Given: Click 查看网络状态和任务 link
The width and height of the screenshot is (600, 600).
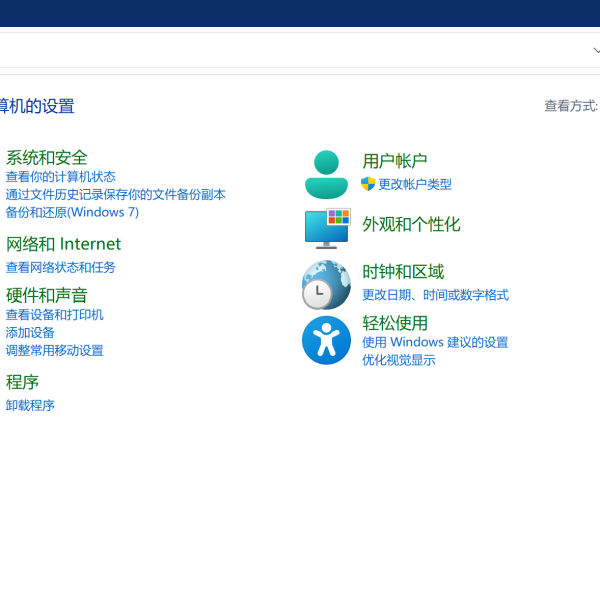Looking at the screenshot, I should (60, 268).
